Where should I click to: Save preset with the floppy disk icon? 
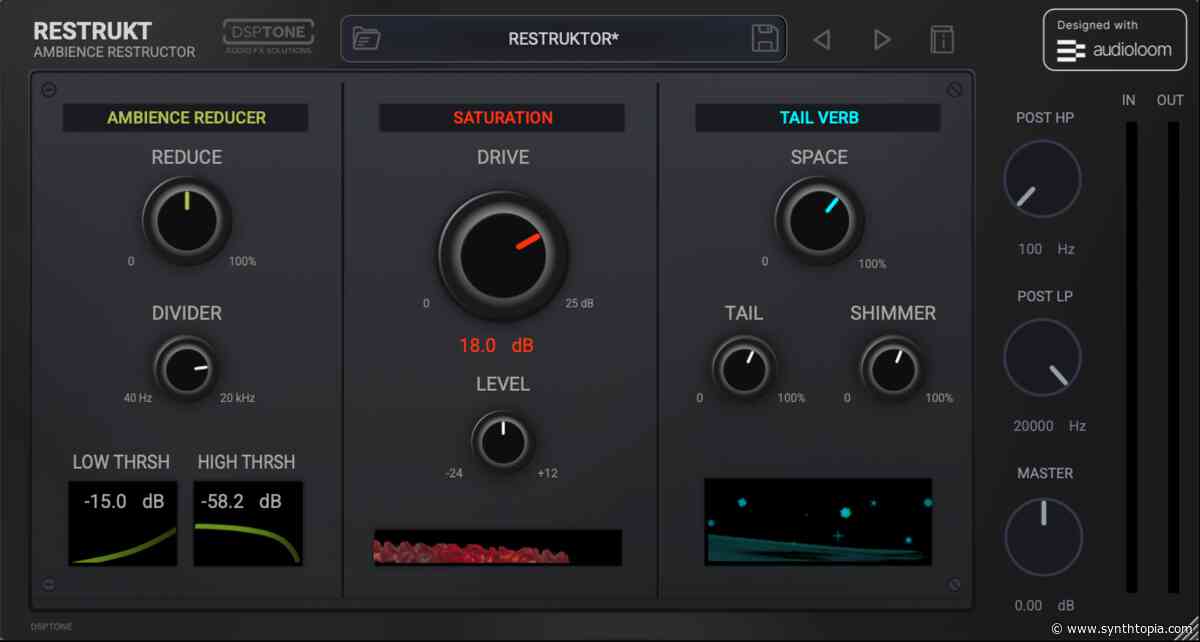click(765, 39)
